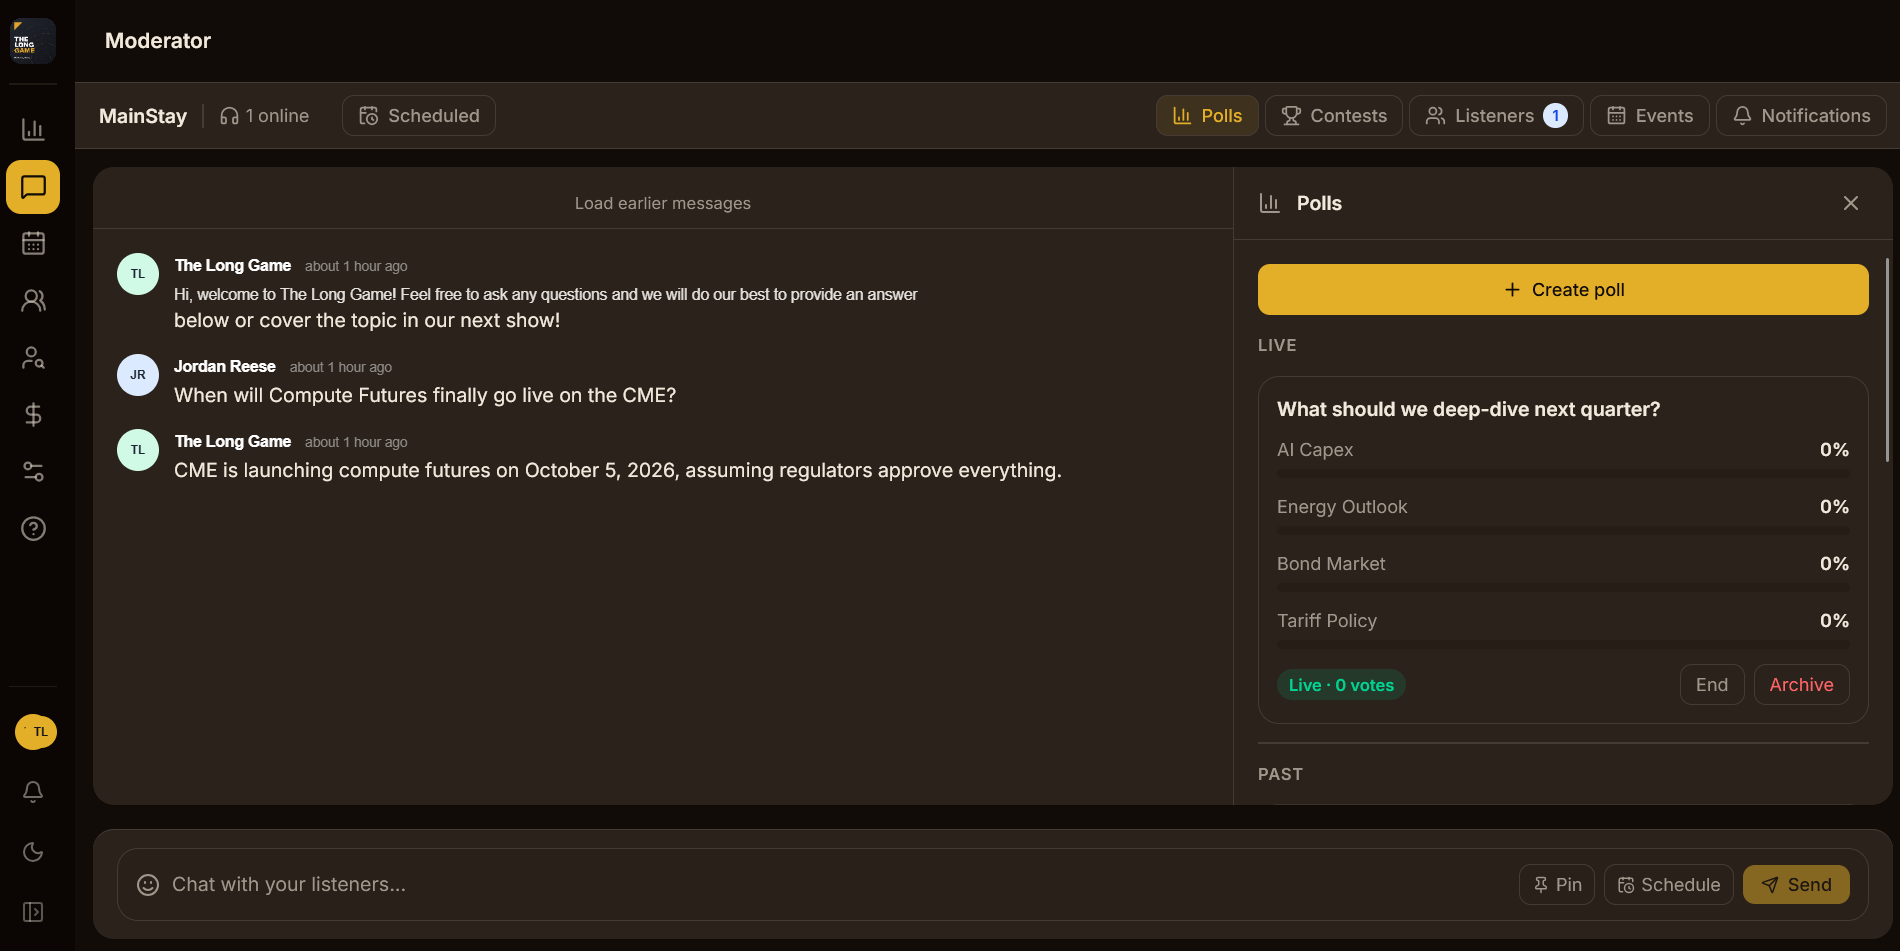This screenshot has width=1900, height=951.
Task: Collapse the sidebar with the panel icon
Action: pos(33,912)
